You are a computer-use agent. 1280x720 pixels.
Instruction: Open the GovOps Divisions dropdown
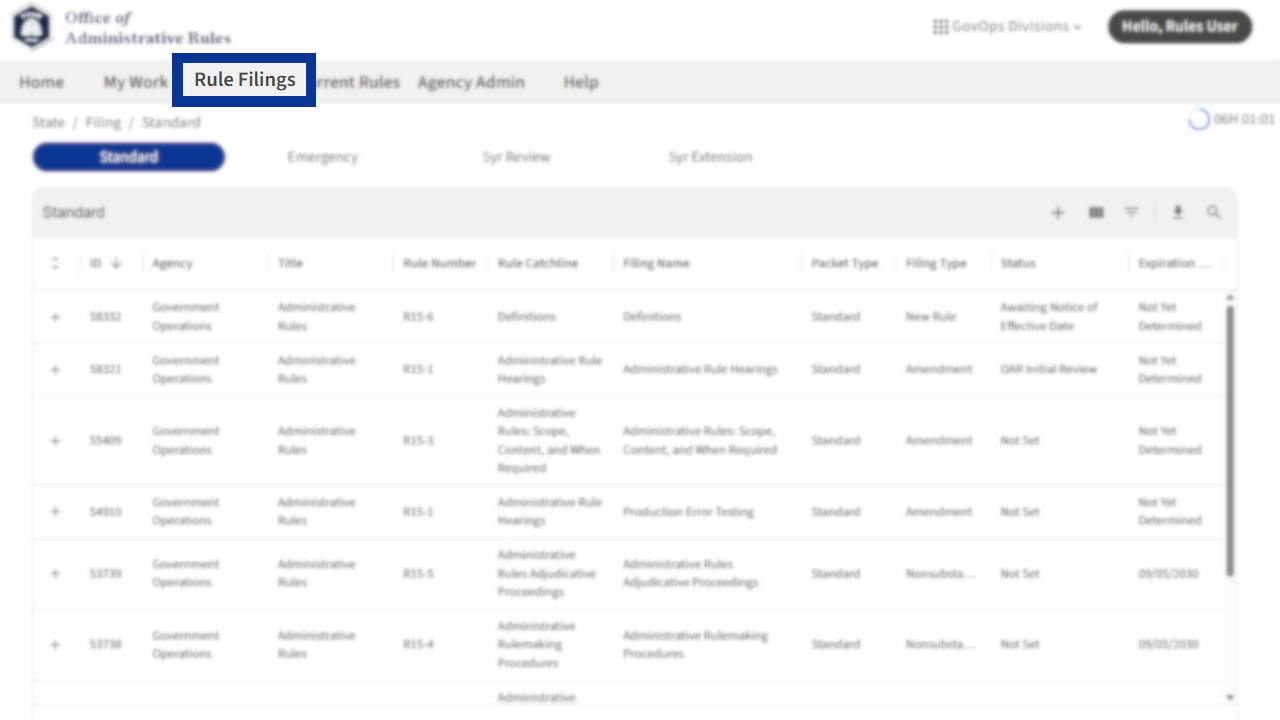tap(1007, 27)
